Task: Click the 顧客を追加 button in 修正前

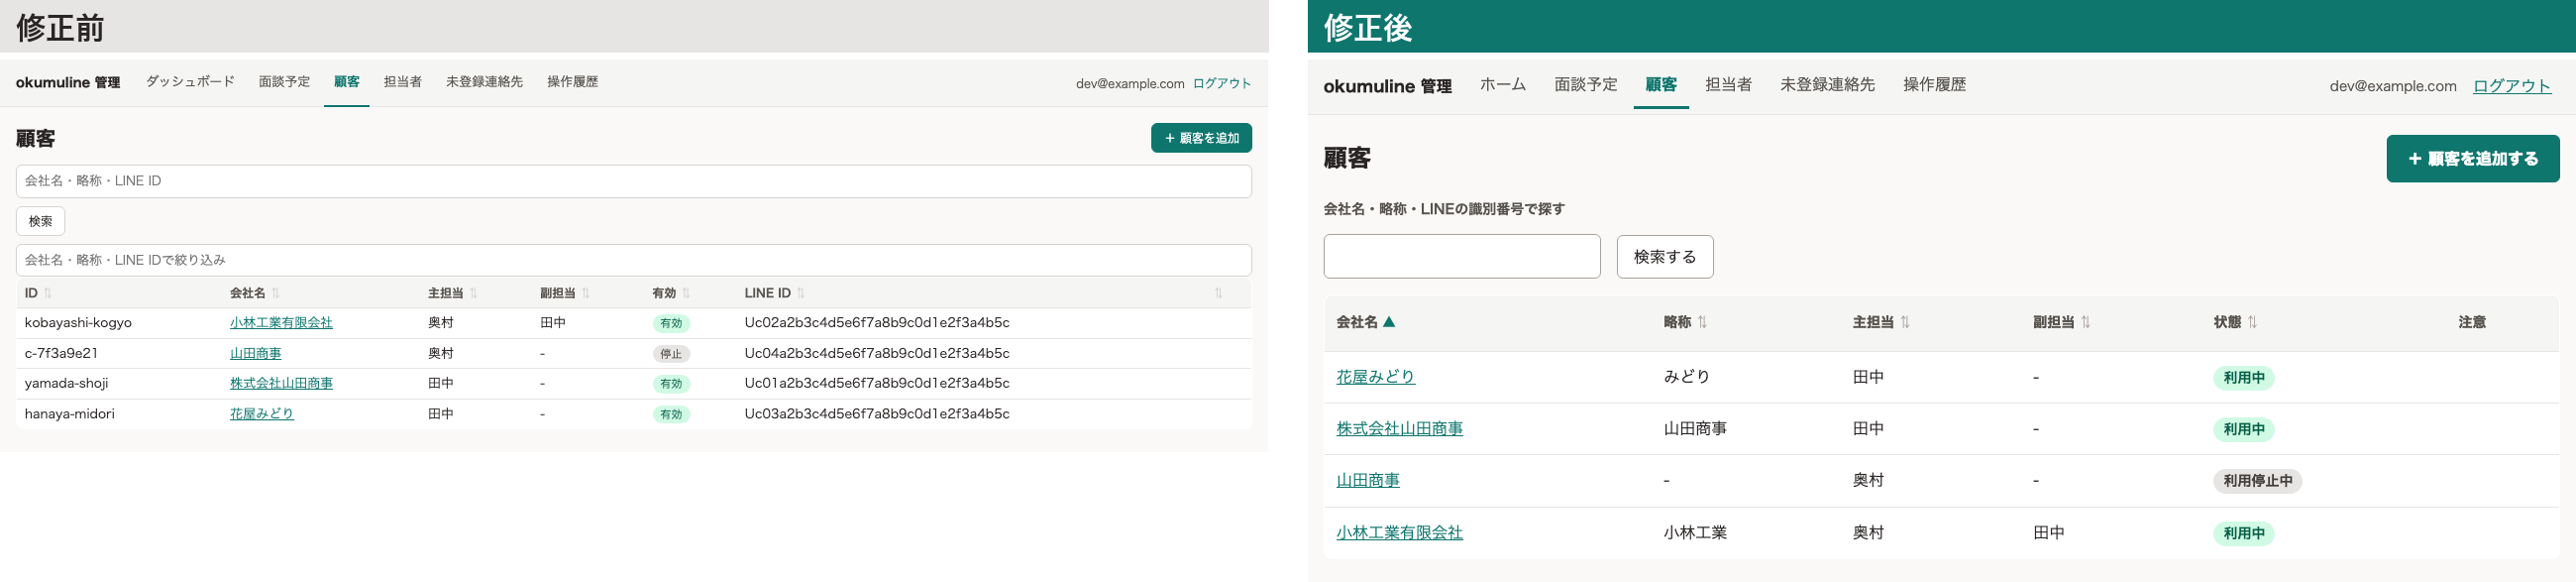Action: pos(1201,138)
